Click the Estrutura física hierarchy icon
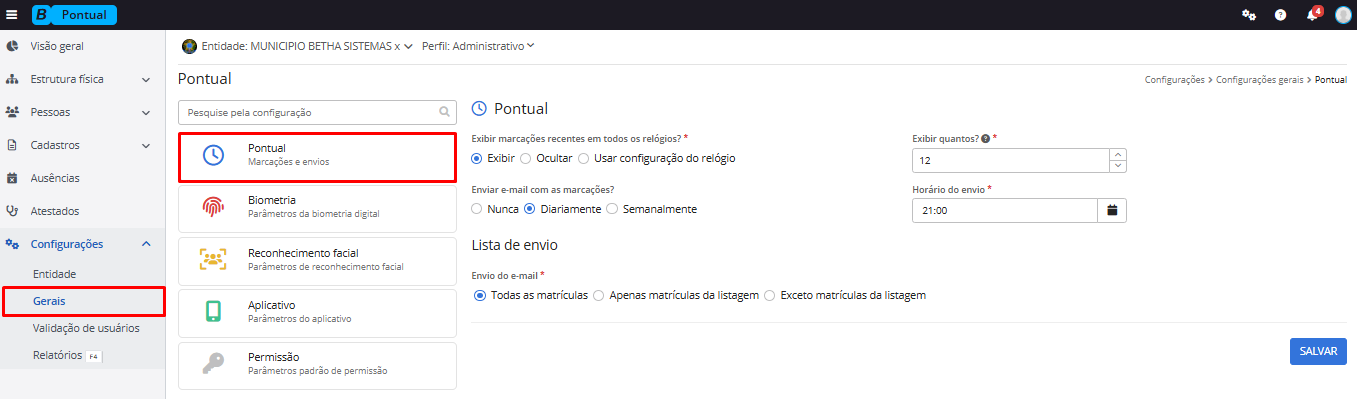 [13, 79]
